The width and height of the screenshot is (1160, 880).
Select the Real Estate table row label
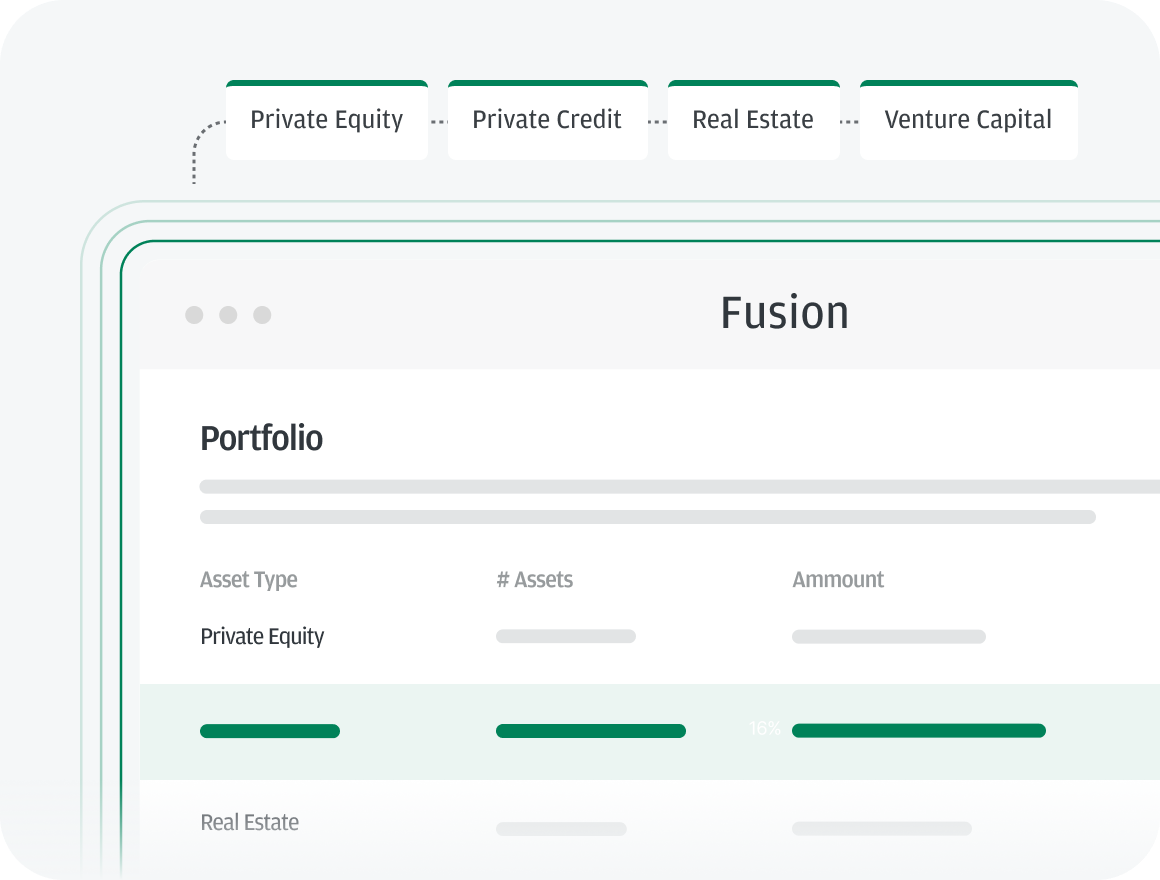249,822
